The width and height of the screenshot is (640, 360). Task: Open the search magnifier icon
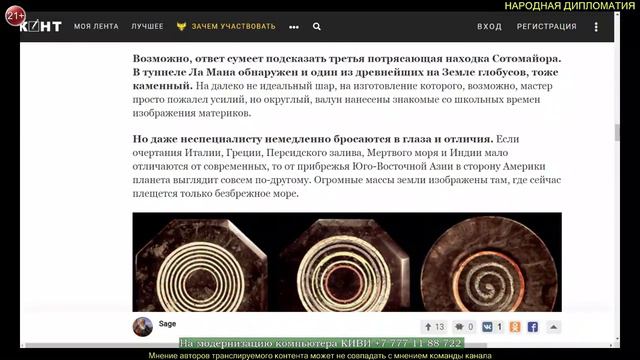317,27
